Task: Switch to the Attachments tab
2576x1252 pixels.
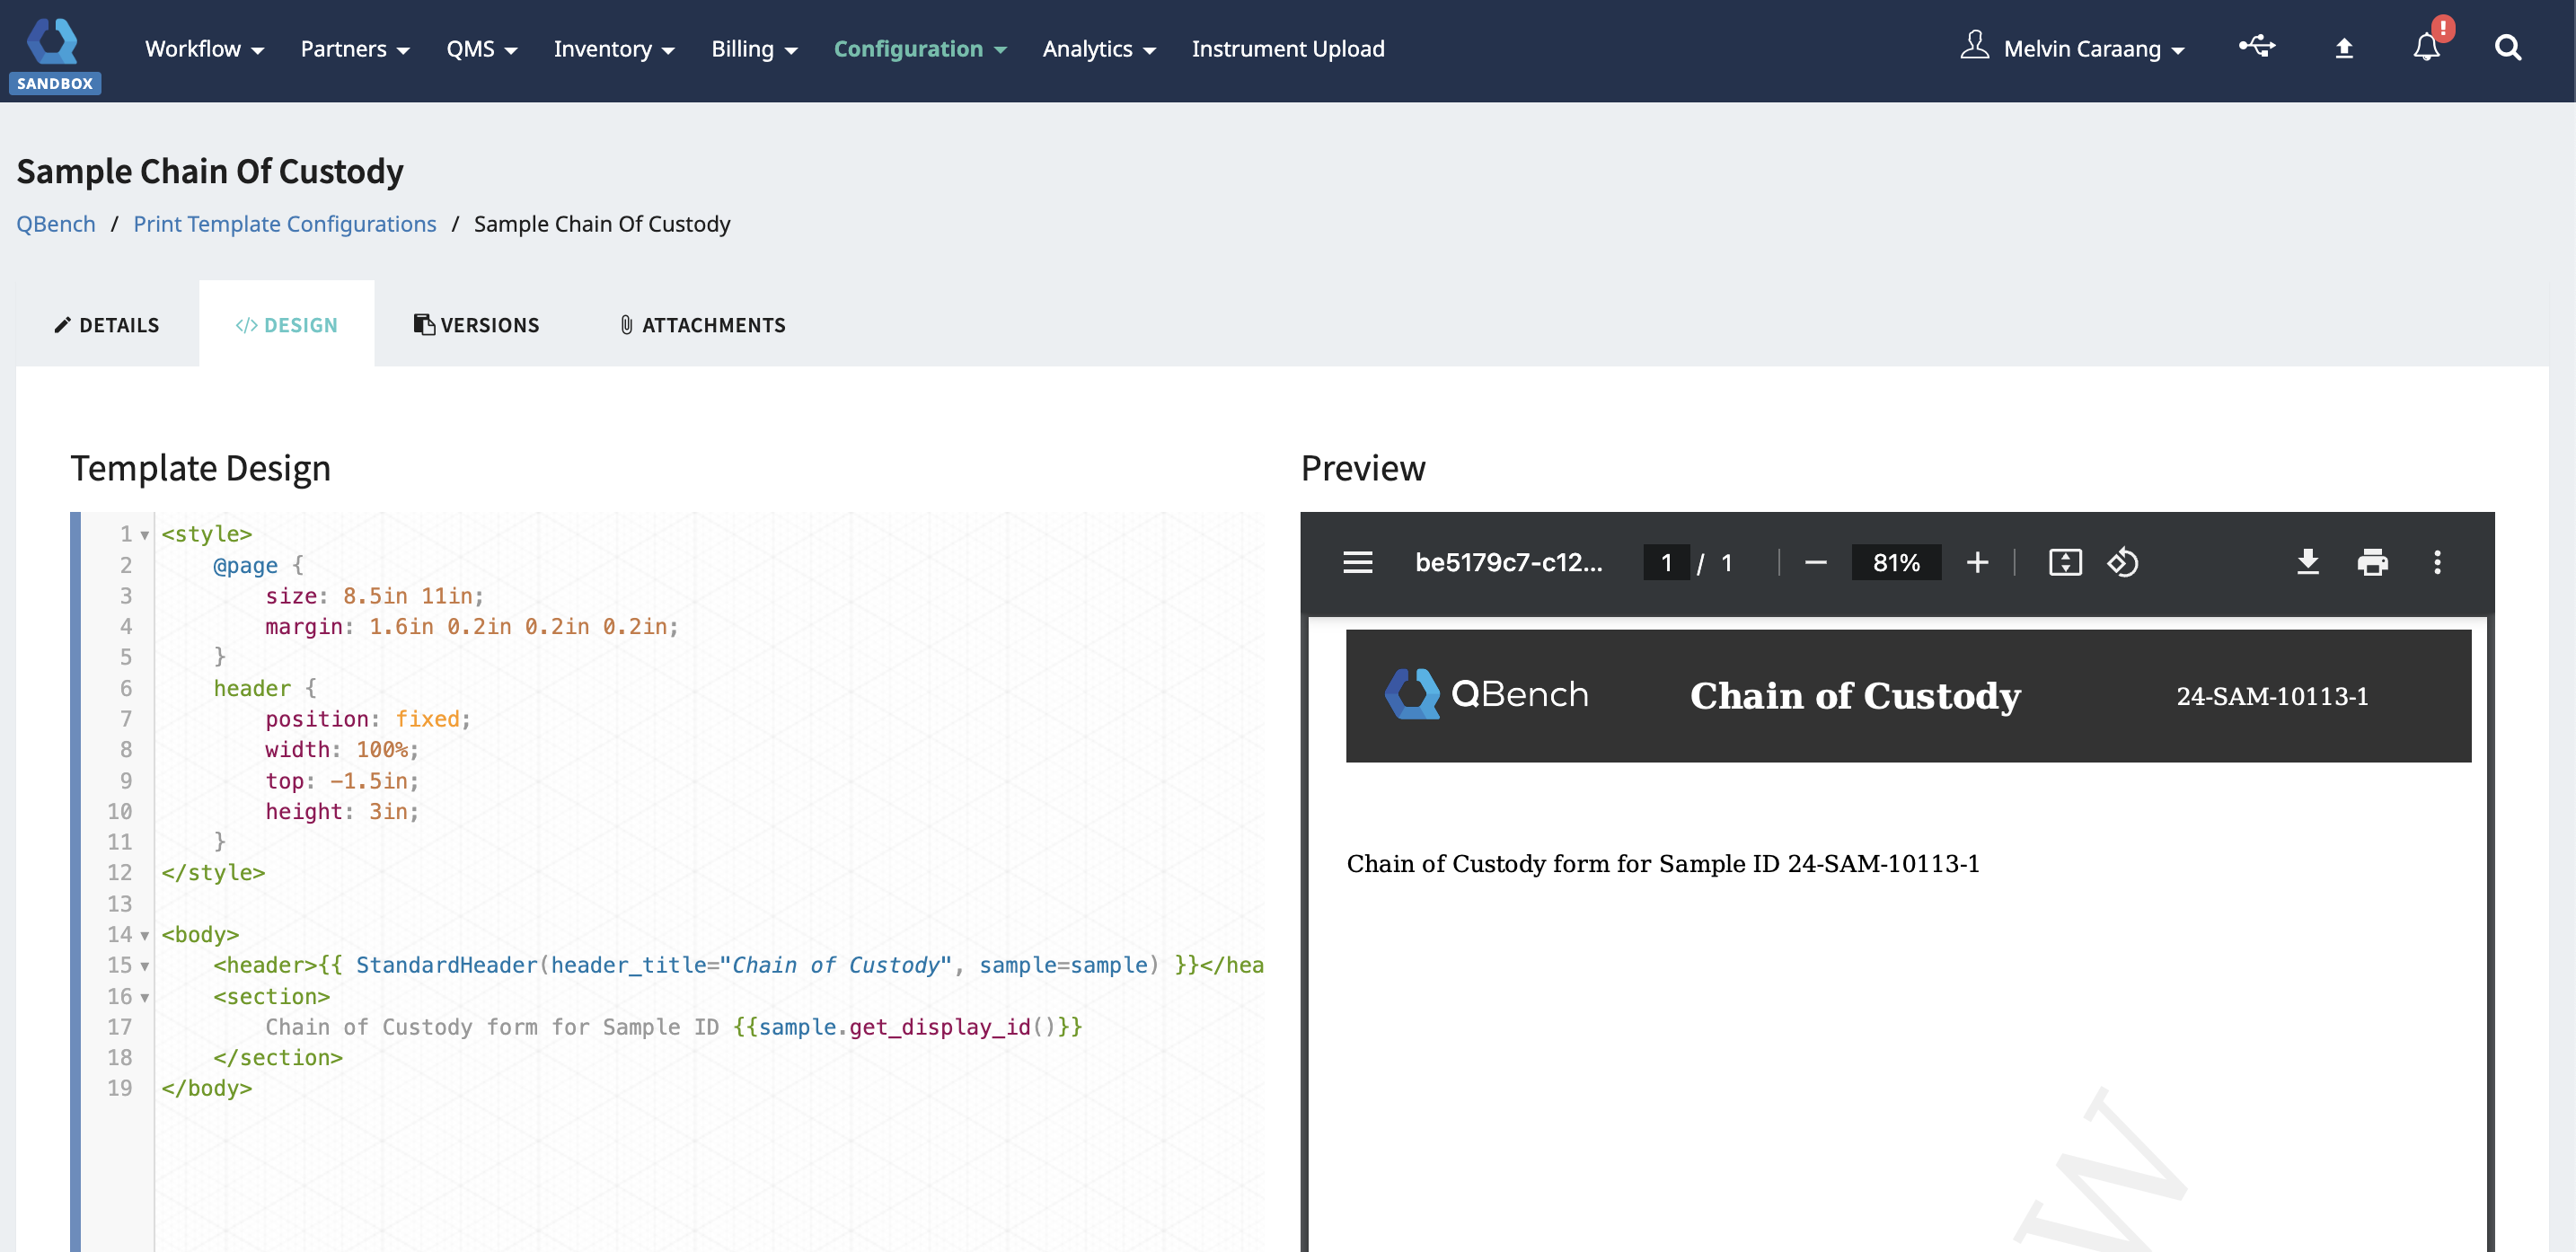Action: 702,325
